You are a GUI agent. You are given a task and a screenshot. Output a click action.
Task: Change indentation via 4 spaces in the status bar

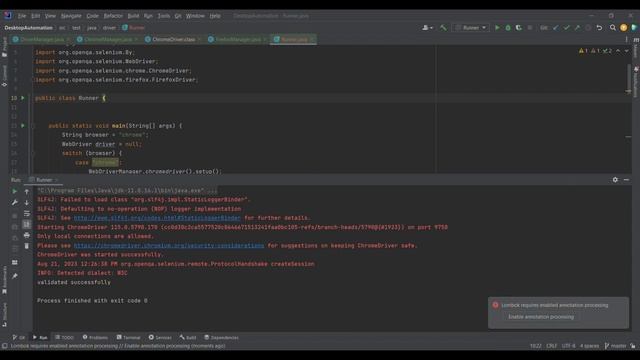[590, 346]
